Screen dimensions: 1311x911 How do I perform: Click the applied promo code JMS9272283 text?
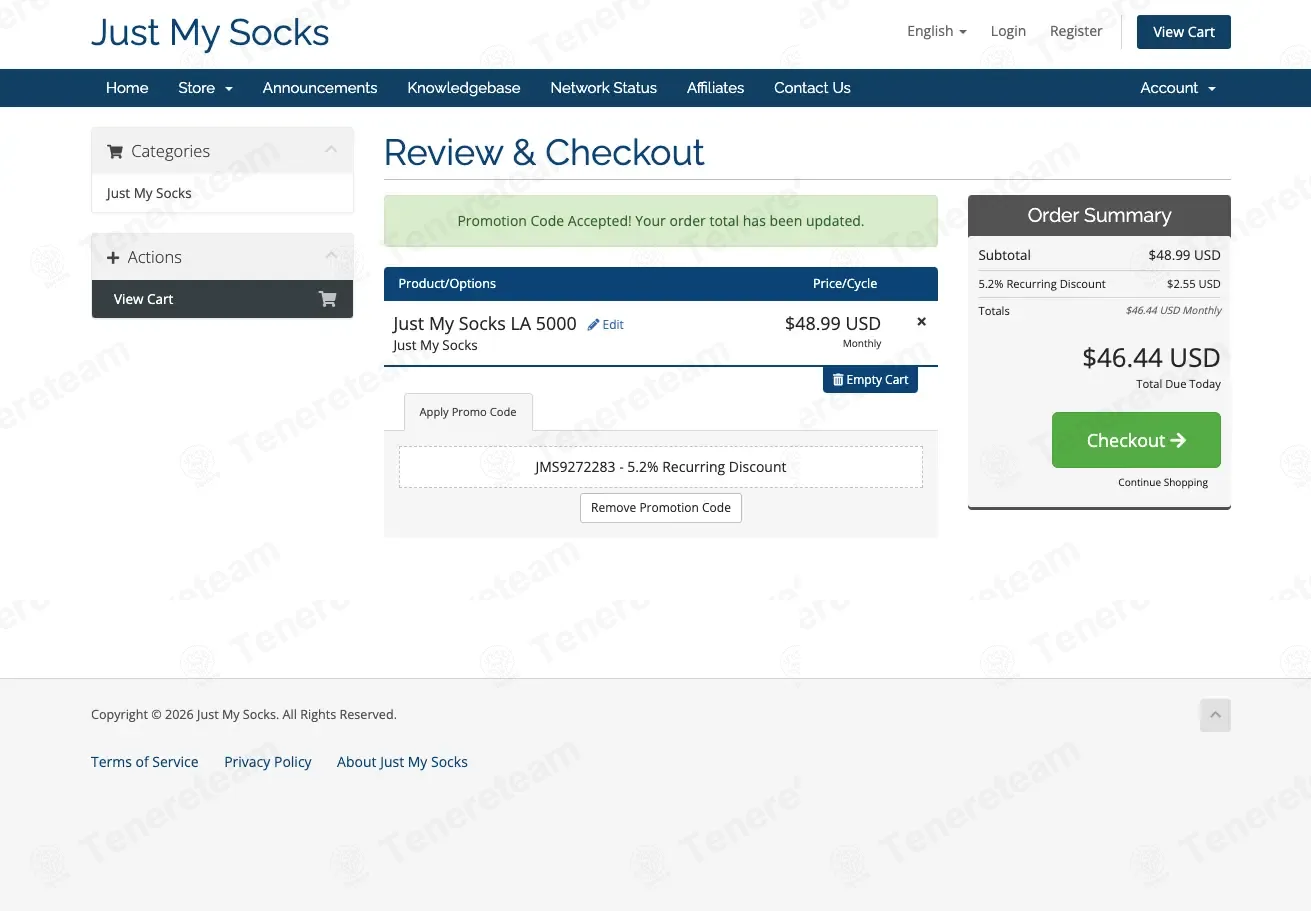click(x=660, y=467)
